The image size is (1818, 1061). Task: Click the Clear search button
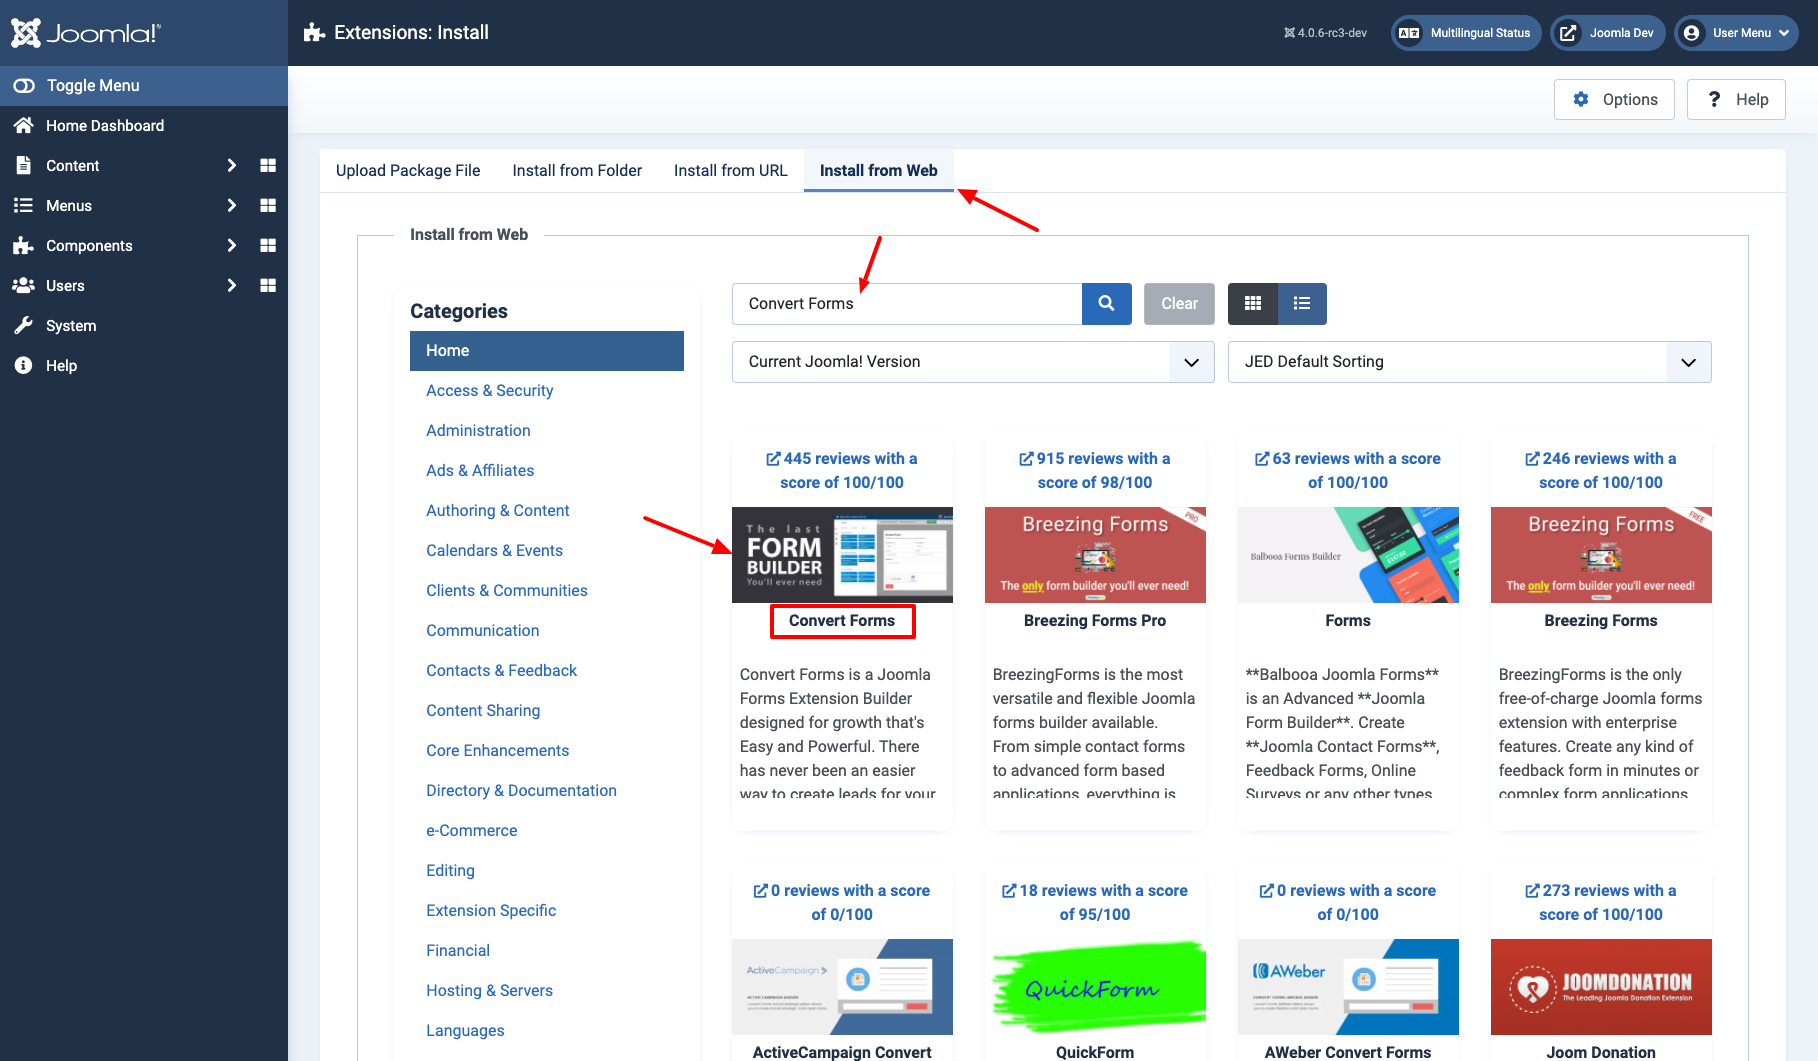1179,304
